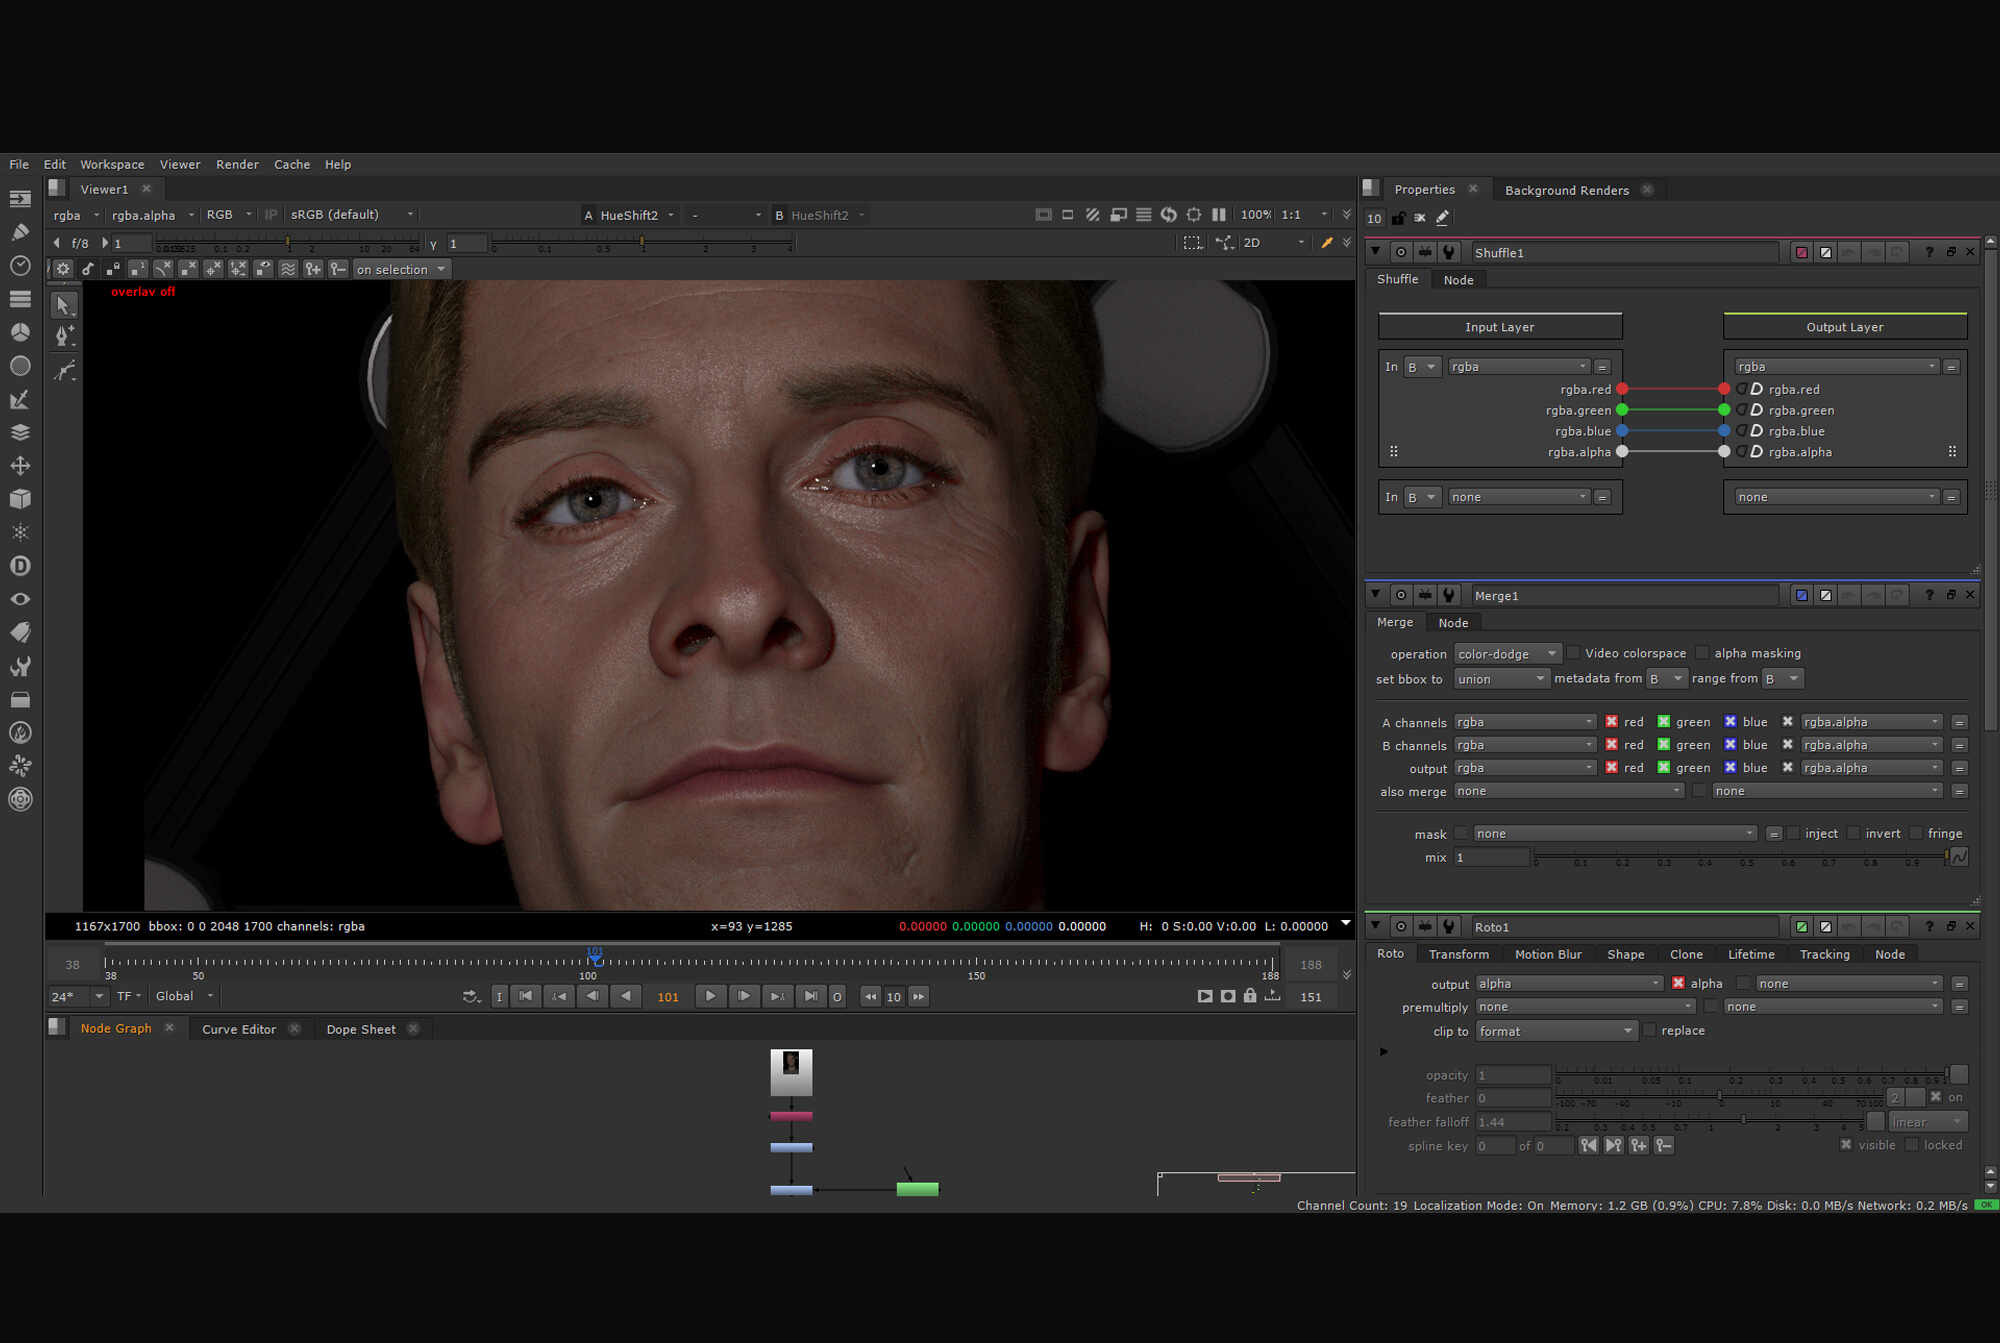The image size is (2000, 1343).
Task: Select the green node in Node Graph
Action: (917, 1189)
